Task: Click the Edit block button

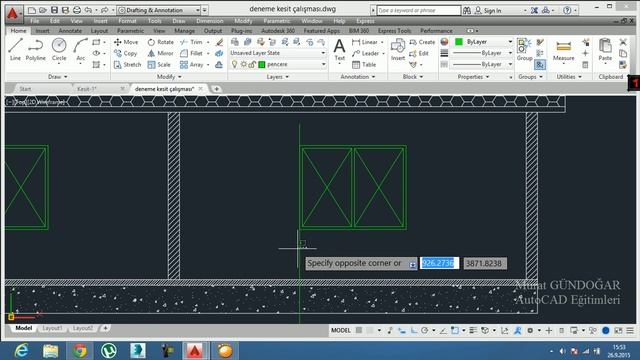Action: (x=419, y=53)
